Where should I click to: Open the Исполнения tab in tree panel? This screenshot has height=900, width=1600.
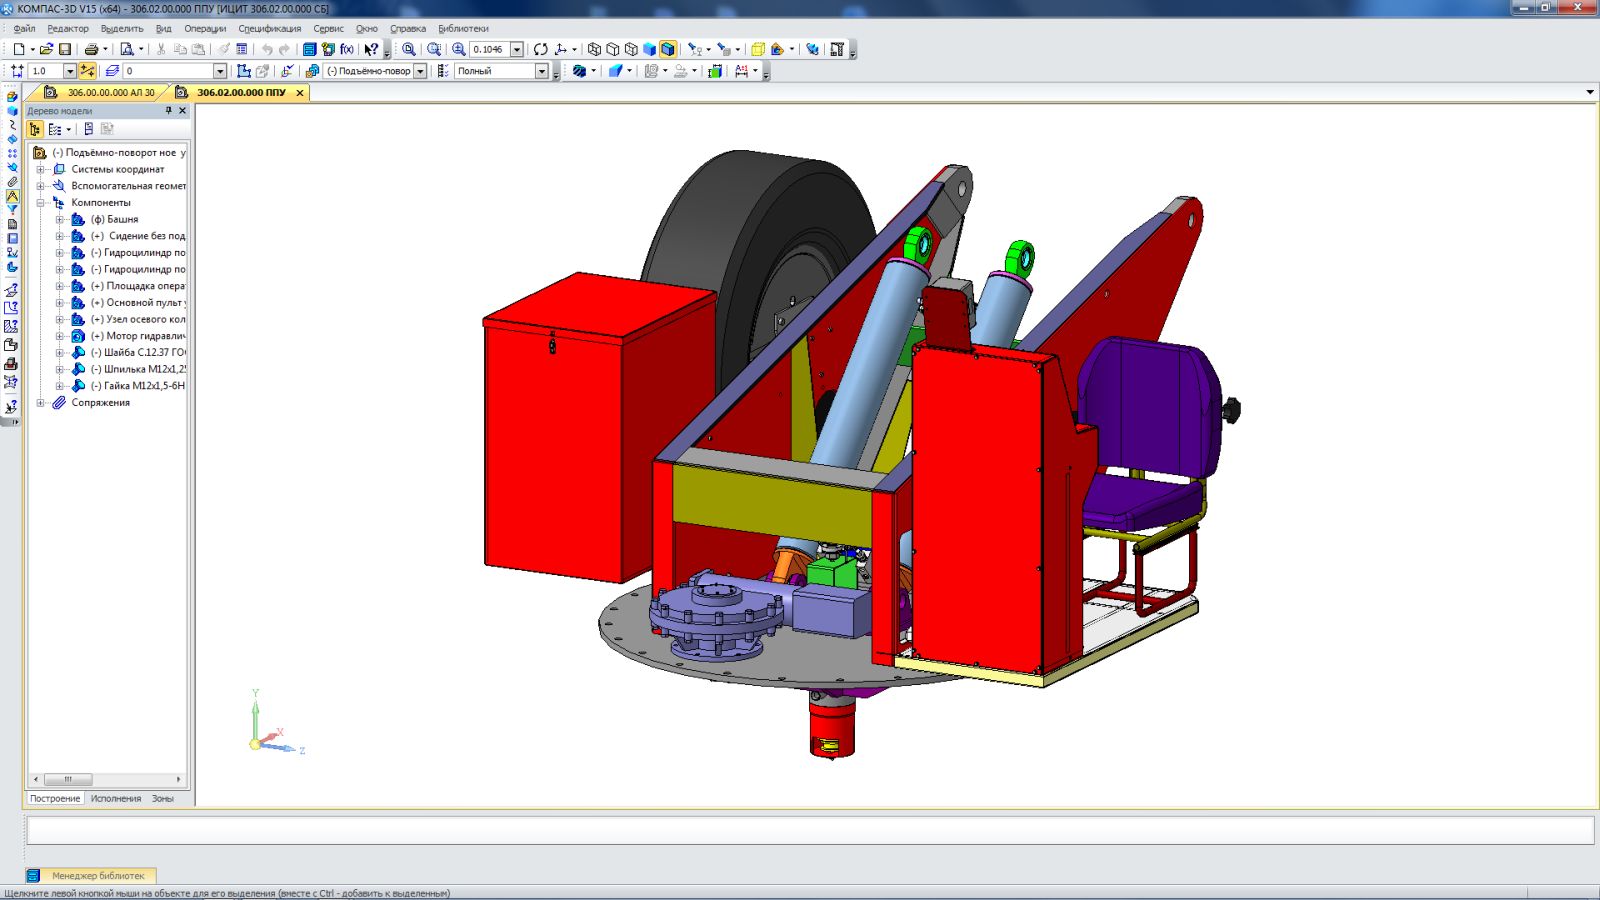tap(116, 798)
